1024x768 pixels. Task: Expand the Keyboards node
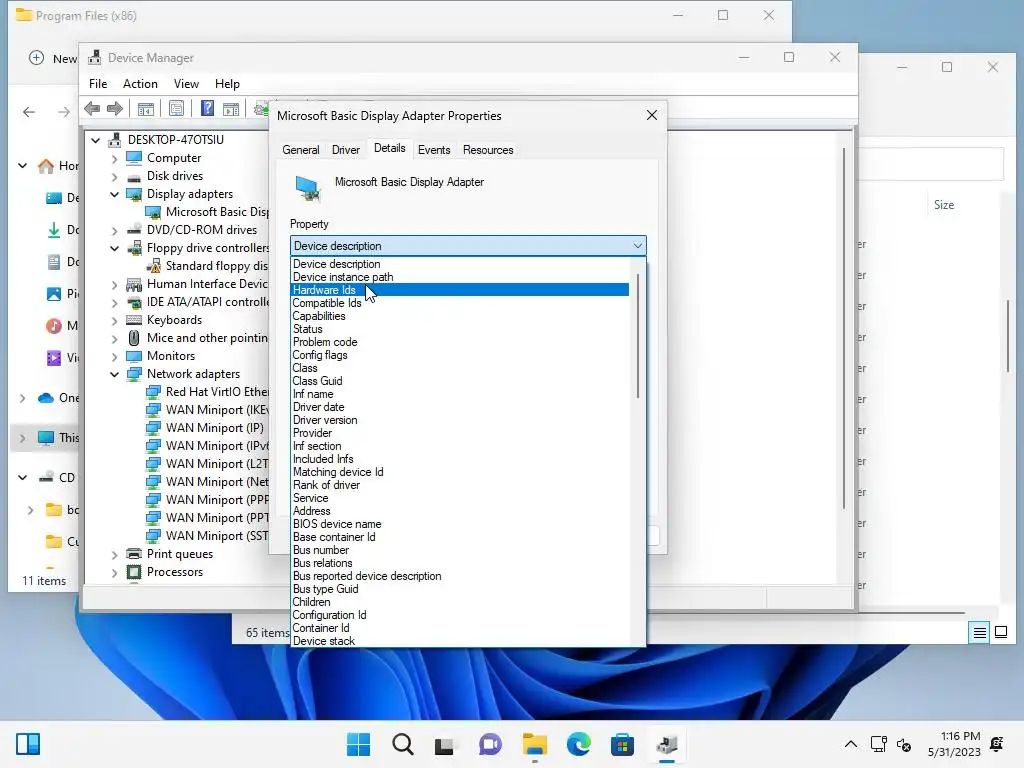(x=114, y=320)
